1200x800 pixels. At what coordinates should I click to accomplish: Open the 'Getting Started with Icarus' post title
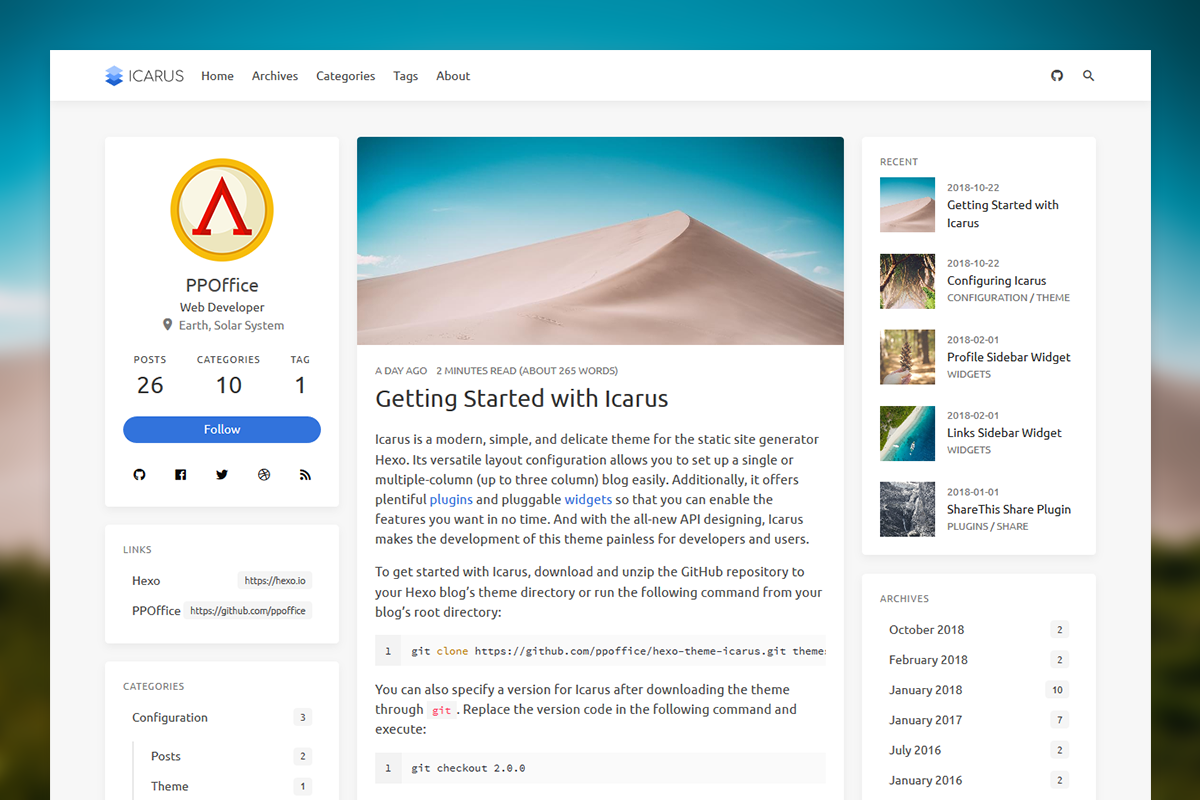coord(521,399)
